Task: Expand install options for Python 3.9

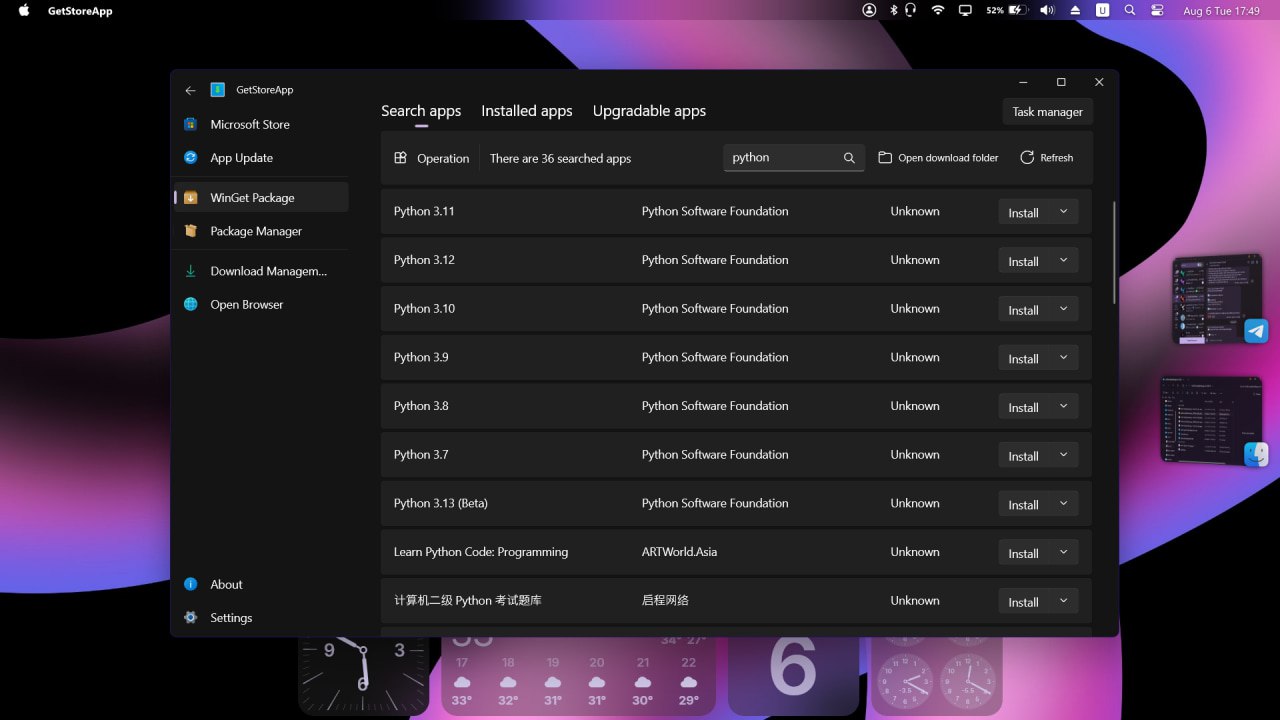Action: pos(1063,358)
